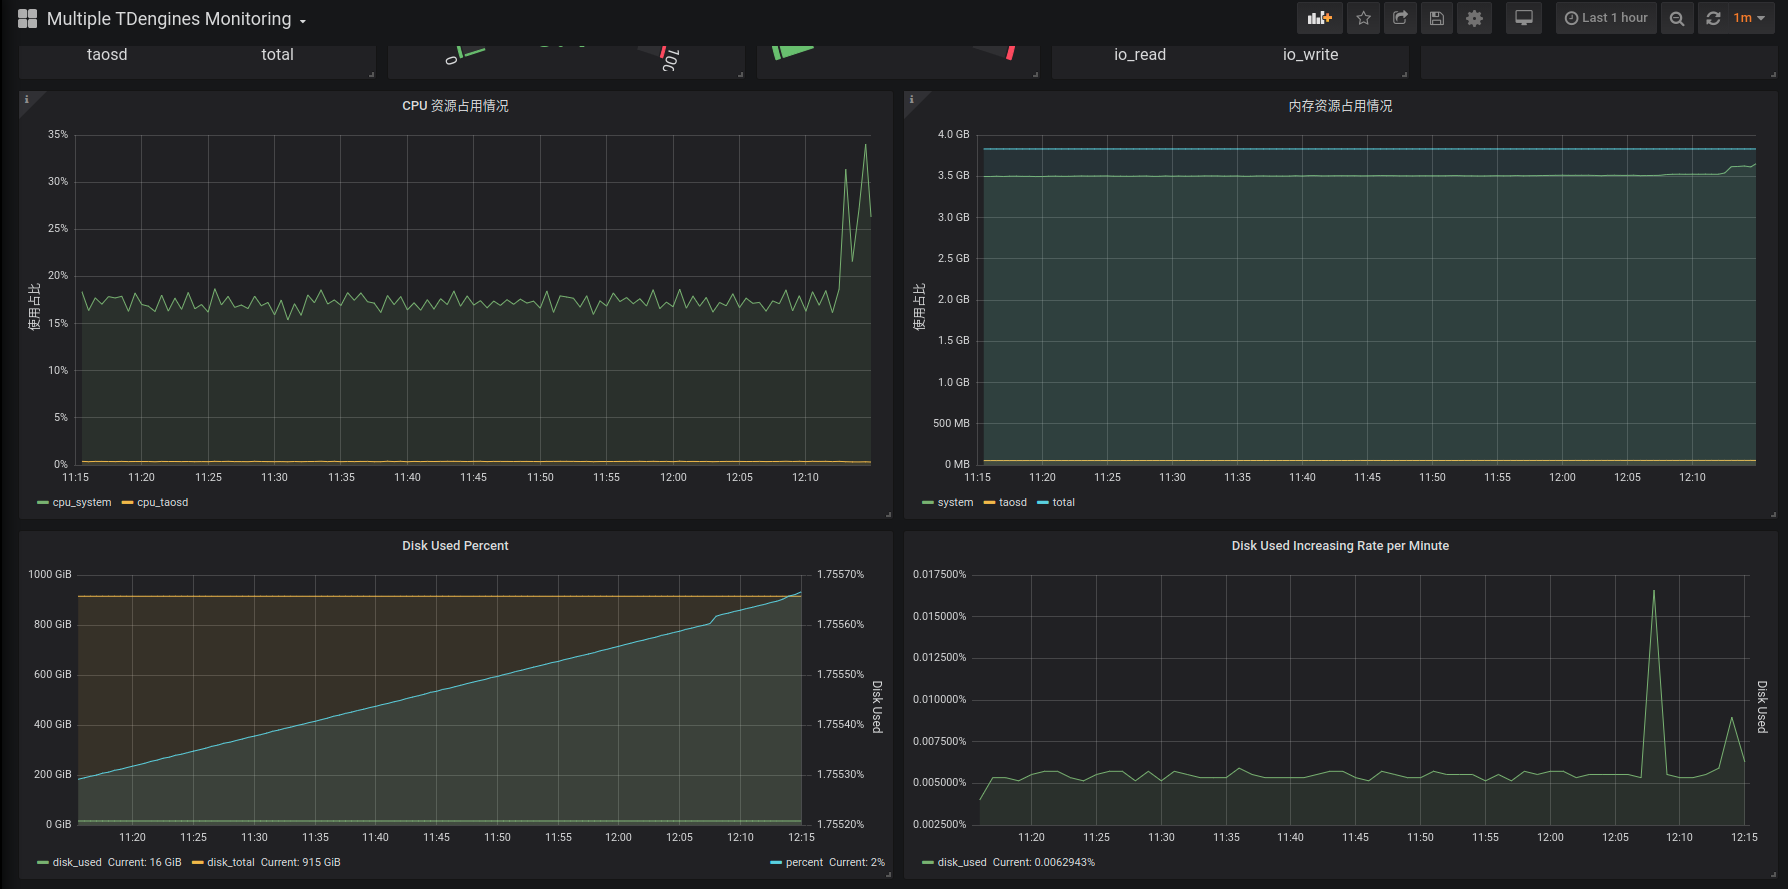Star this dashboard as favorite

click(1363, 18)
